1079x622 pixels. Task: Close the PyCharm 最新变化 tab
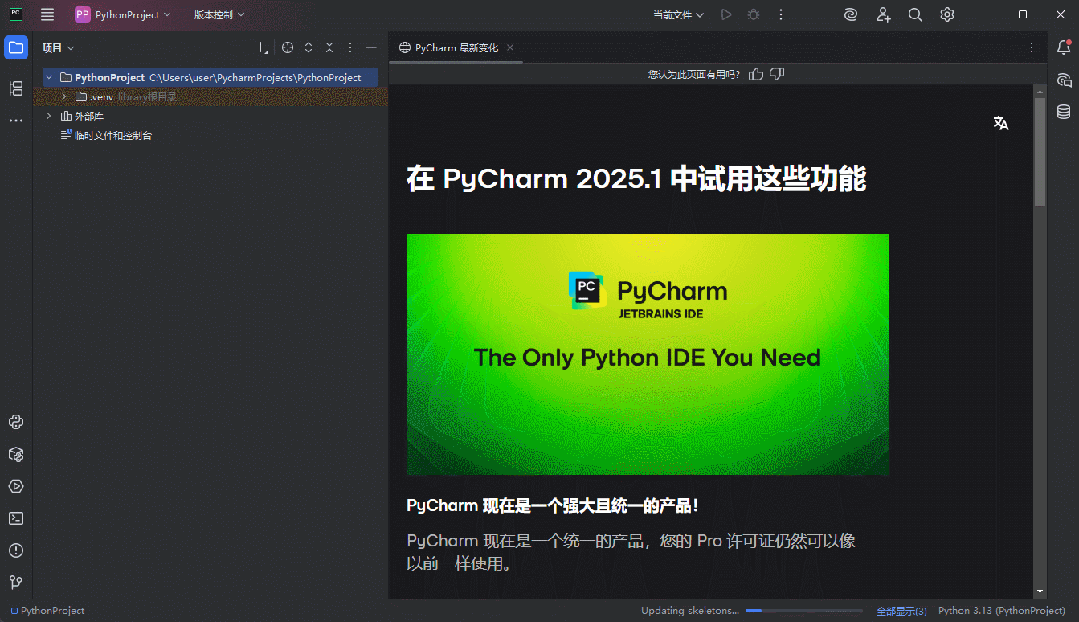coord(510,47)
